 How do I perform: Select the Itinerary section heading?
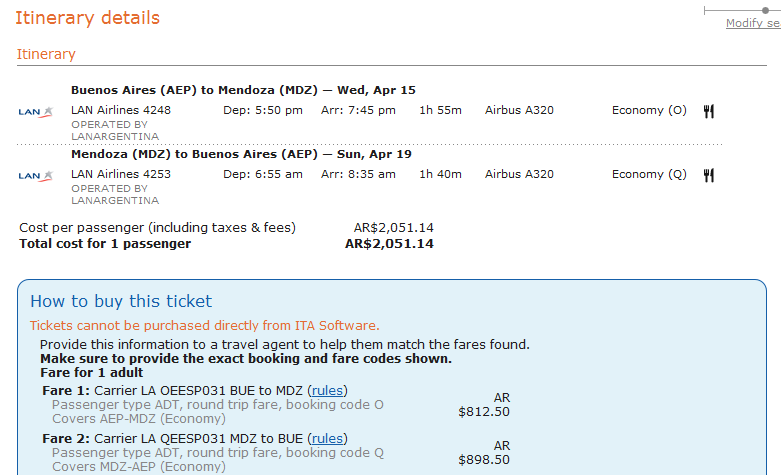coord(46,54)
